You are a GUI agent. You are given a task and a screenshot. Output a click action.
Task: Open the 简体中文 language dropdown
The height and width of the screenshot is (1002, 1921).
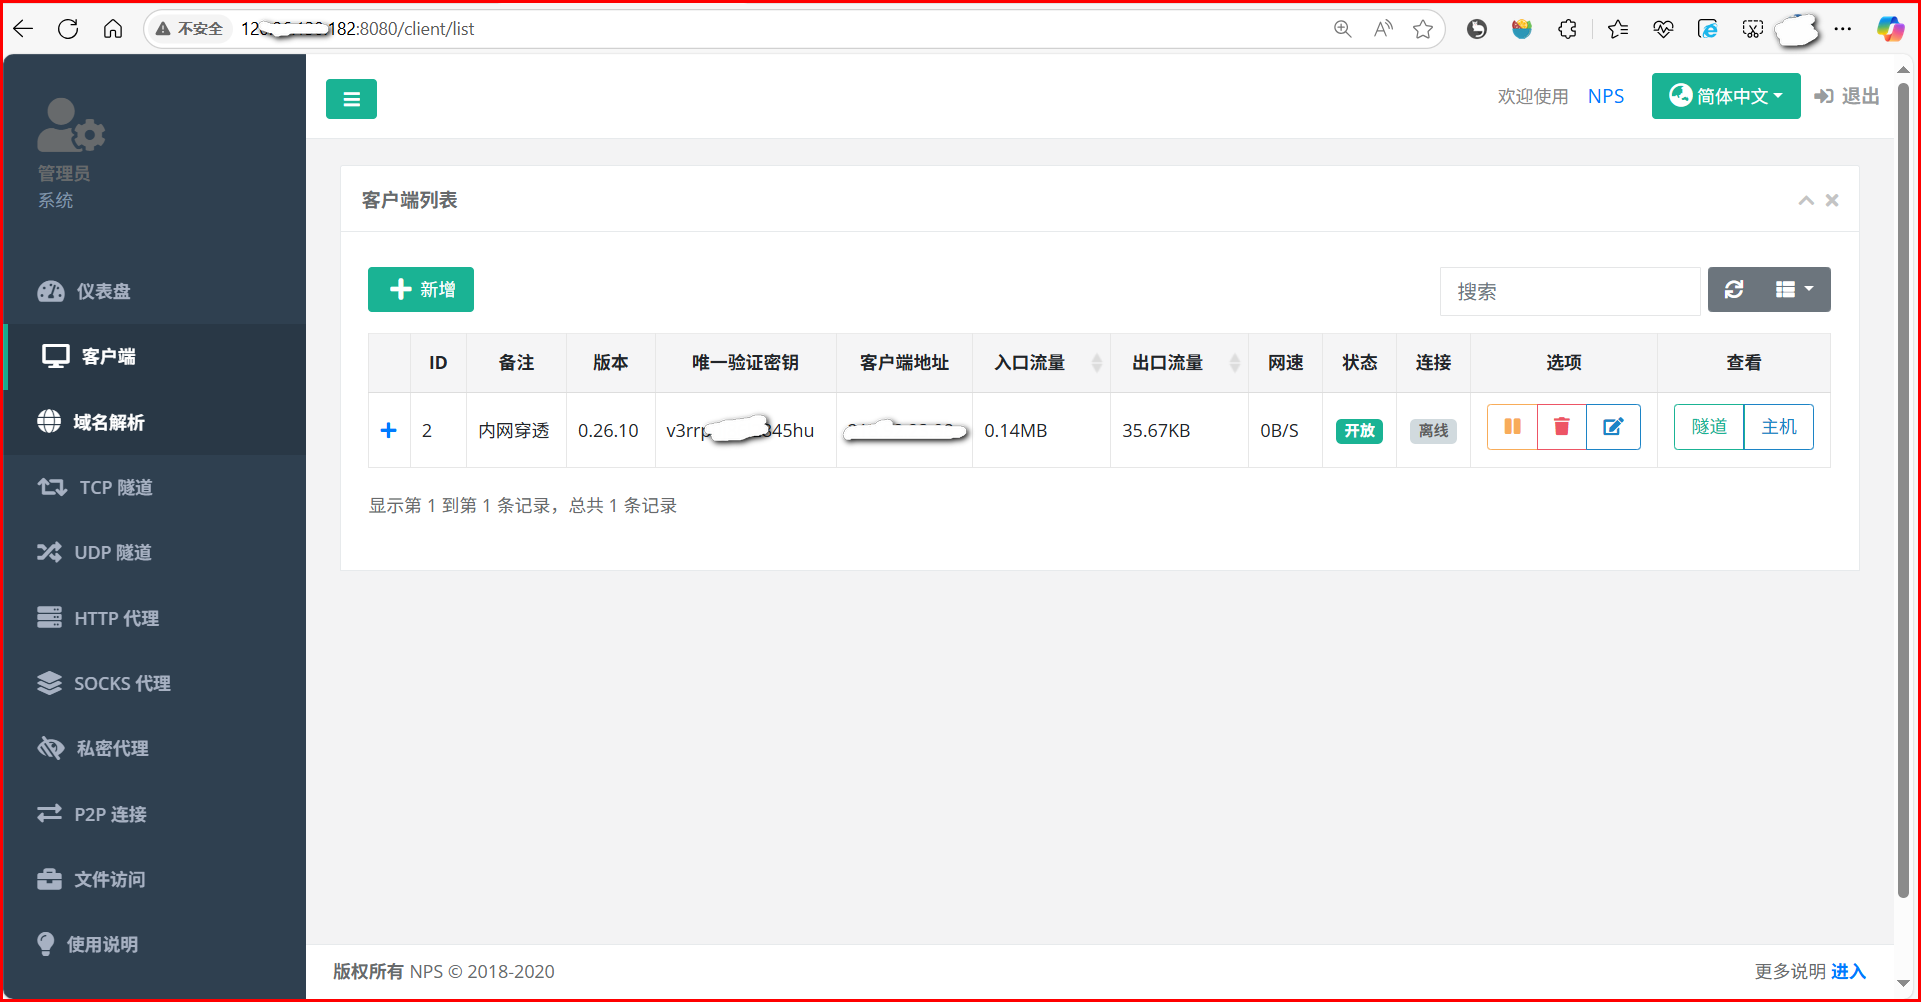(1726, 96)
